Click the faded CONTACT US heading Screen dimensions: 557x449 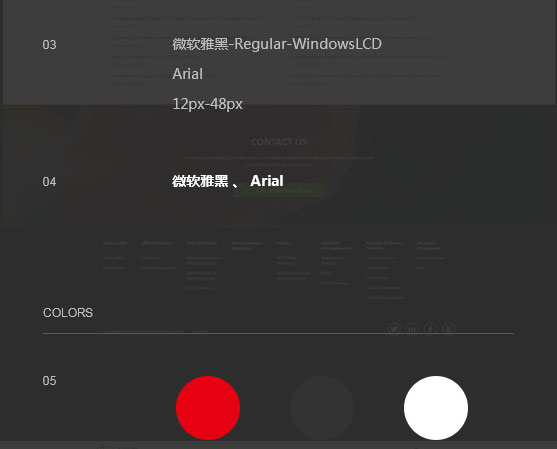pos(279,142)
